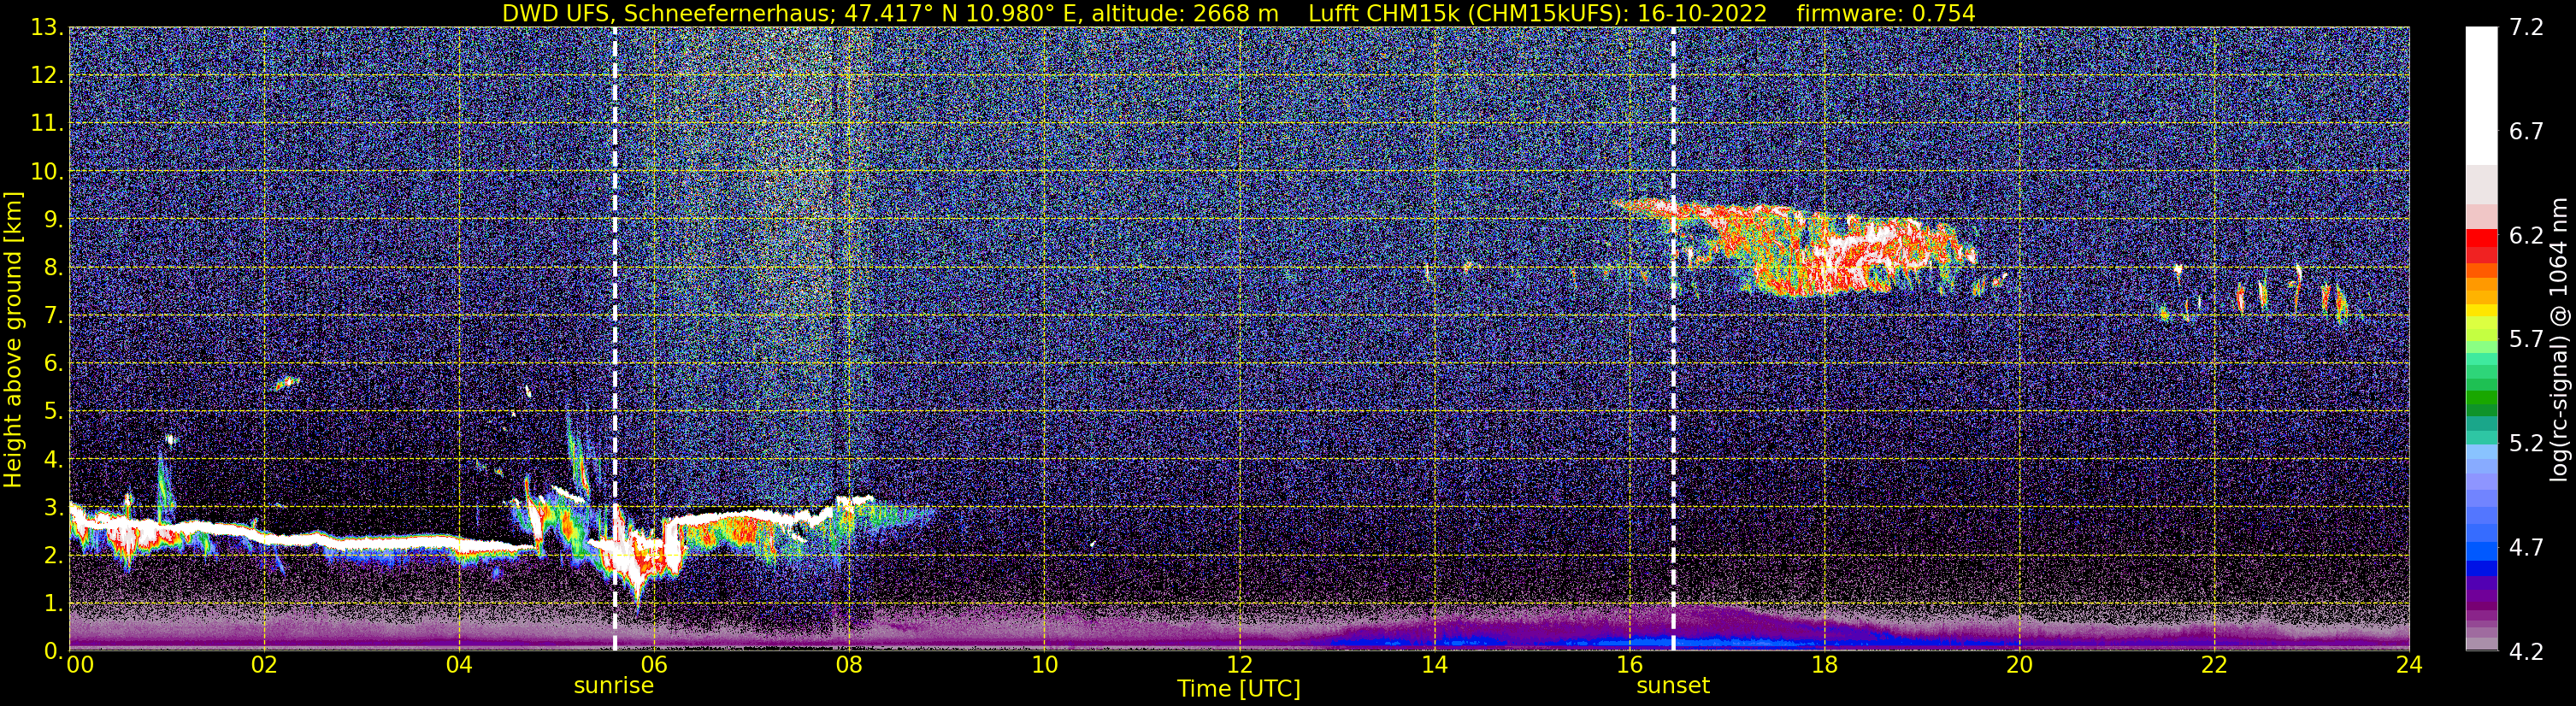Click the time tick label '14'
Image resolution: width=2576 pixels, height=706 pixels.
[x=1434, y=665]
